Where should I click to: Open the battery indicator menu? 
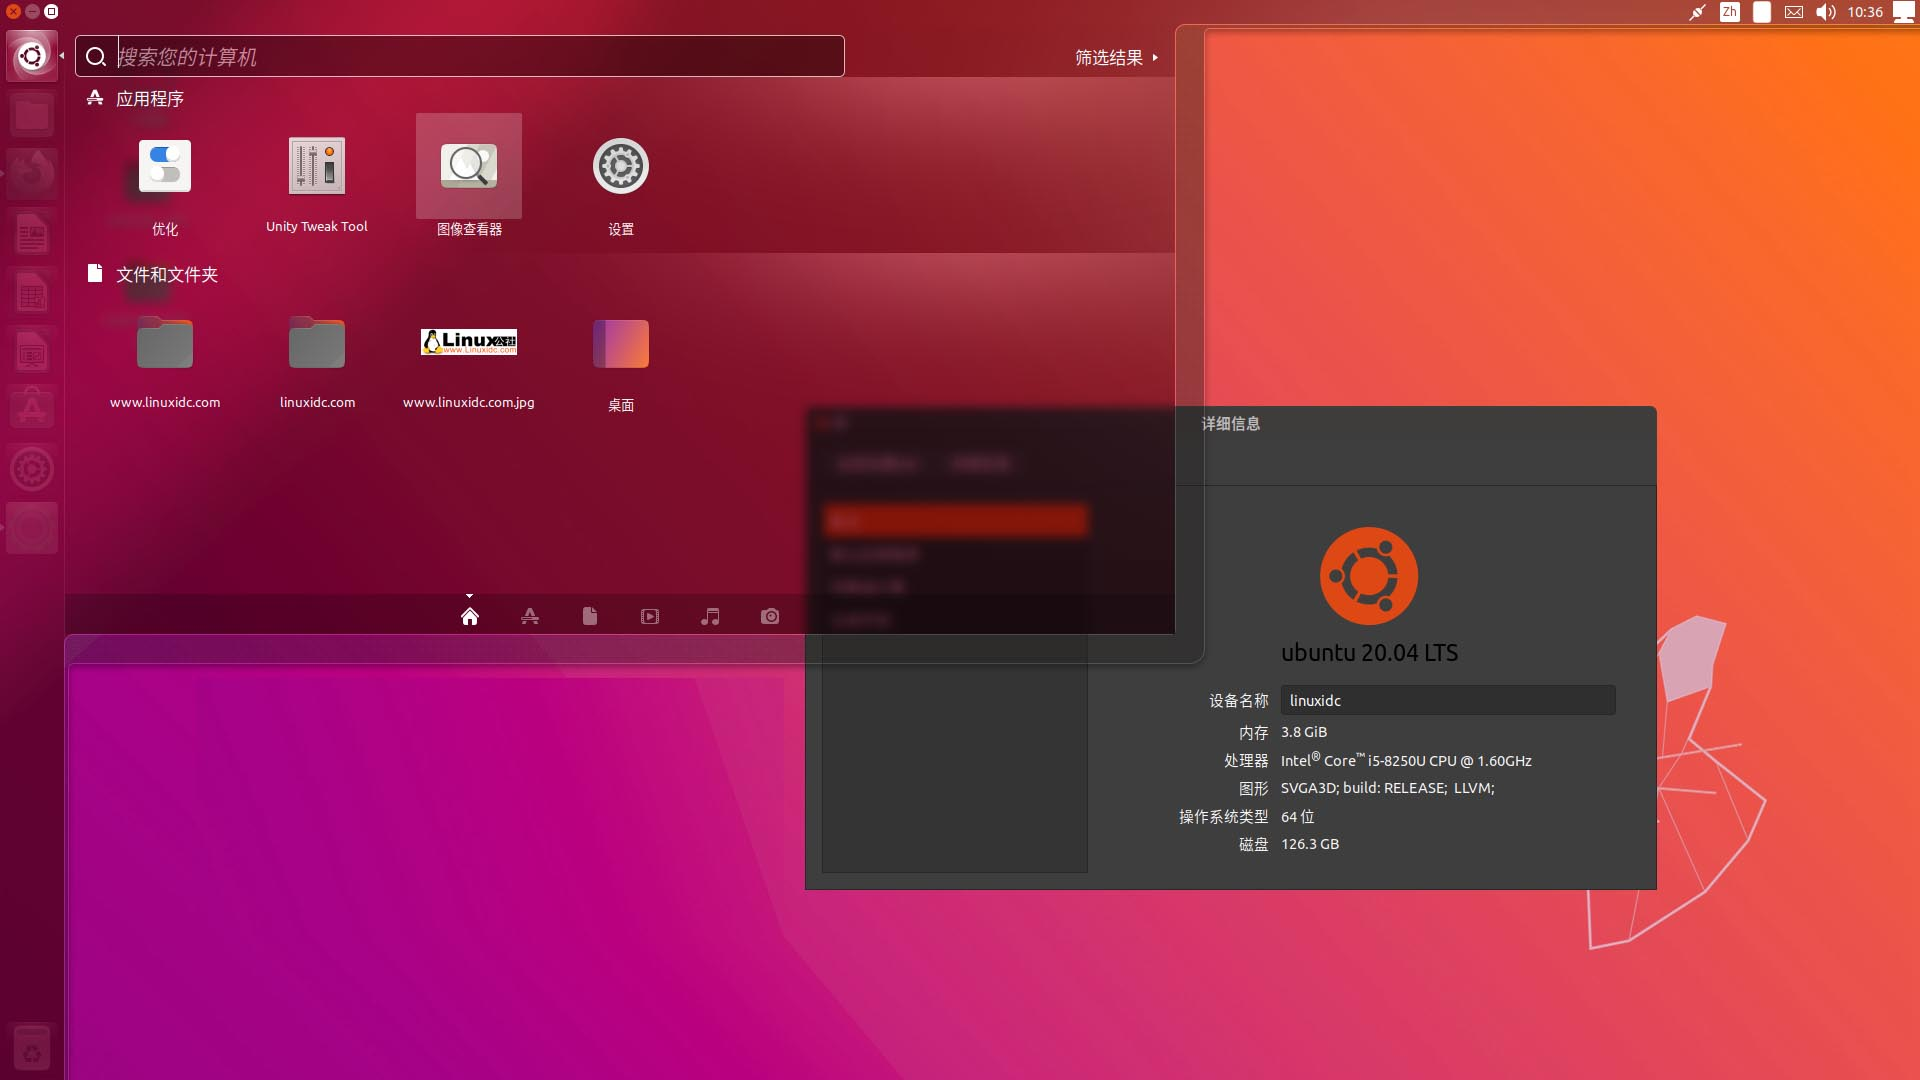[1762, 12]
